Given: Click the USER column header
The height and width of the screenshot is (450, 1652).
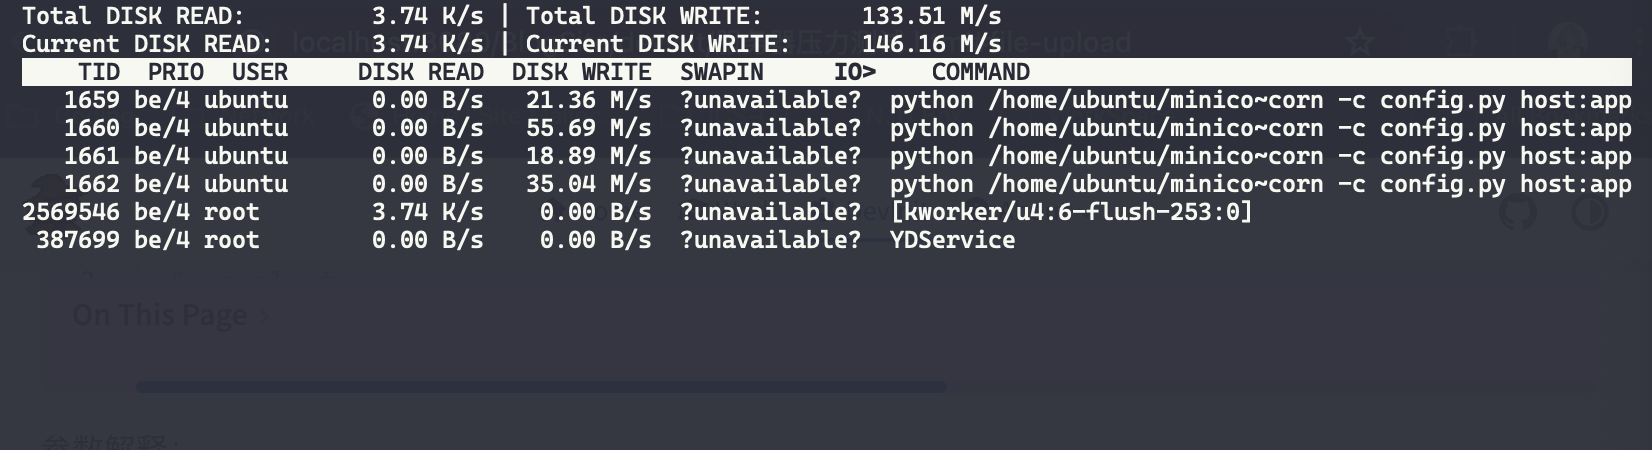Looking at the screenshot, I should coord(260,72).
